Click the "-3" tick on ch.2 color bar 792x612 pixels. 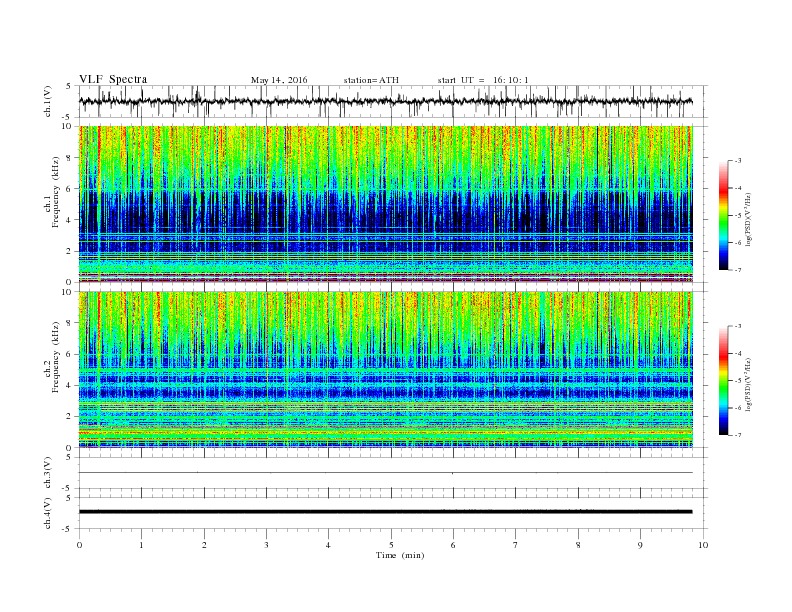pyautogui.click(x=737, y=326)
